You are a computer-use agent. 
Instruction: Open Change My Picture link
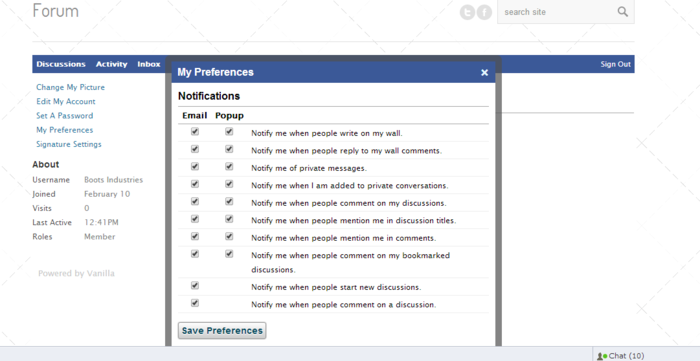click(71, 87)
